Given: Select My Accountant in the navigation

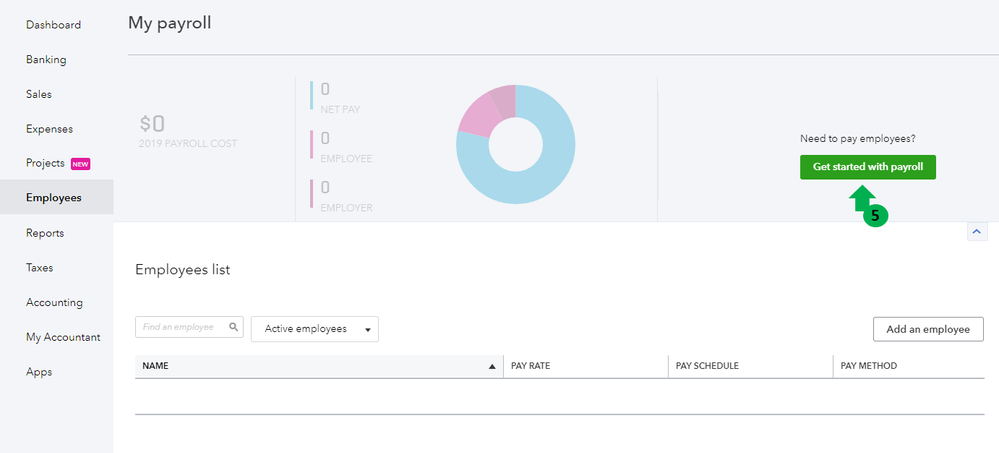Looking at the screenshot, I should (x=63, y=337).
